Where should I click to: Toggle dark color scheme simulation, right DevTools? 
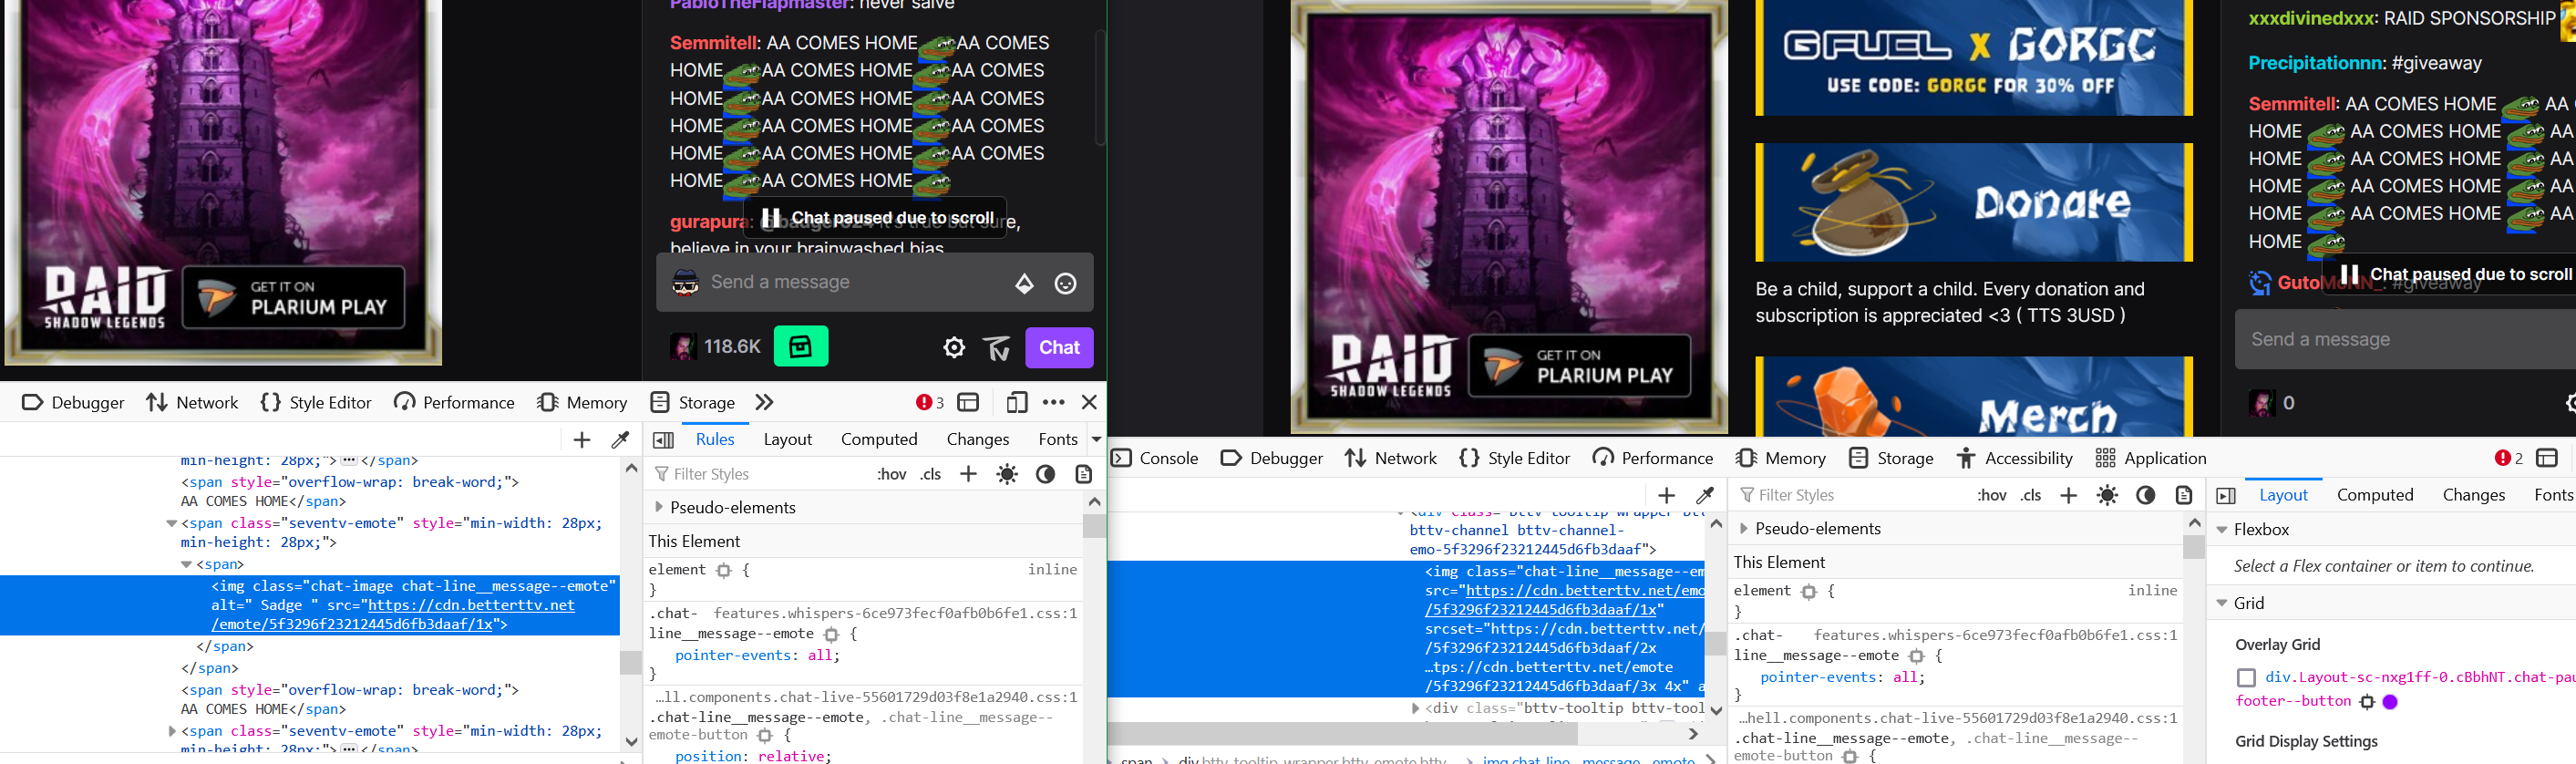[x=2146, y=495]
